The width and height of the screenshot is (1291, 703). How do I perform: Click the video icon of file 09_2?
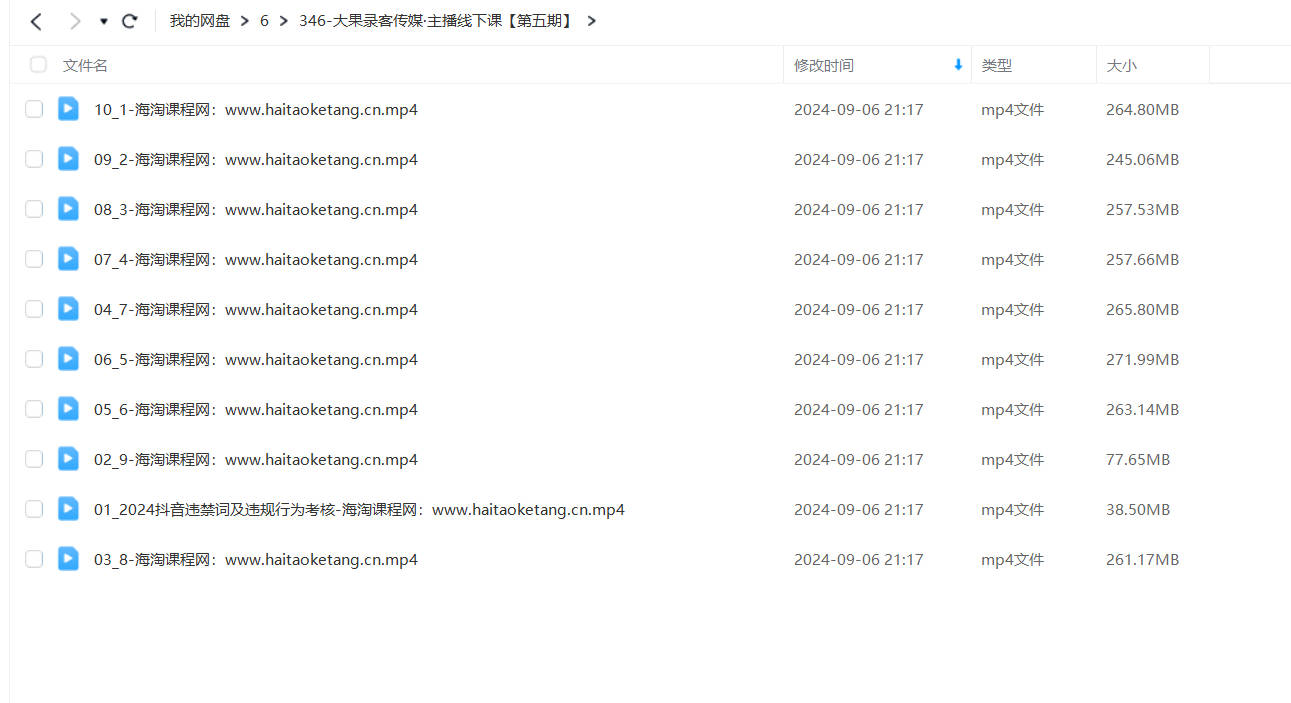[68, 159]
